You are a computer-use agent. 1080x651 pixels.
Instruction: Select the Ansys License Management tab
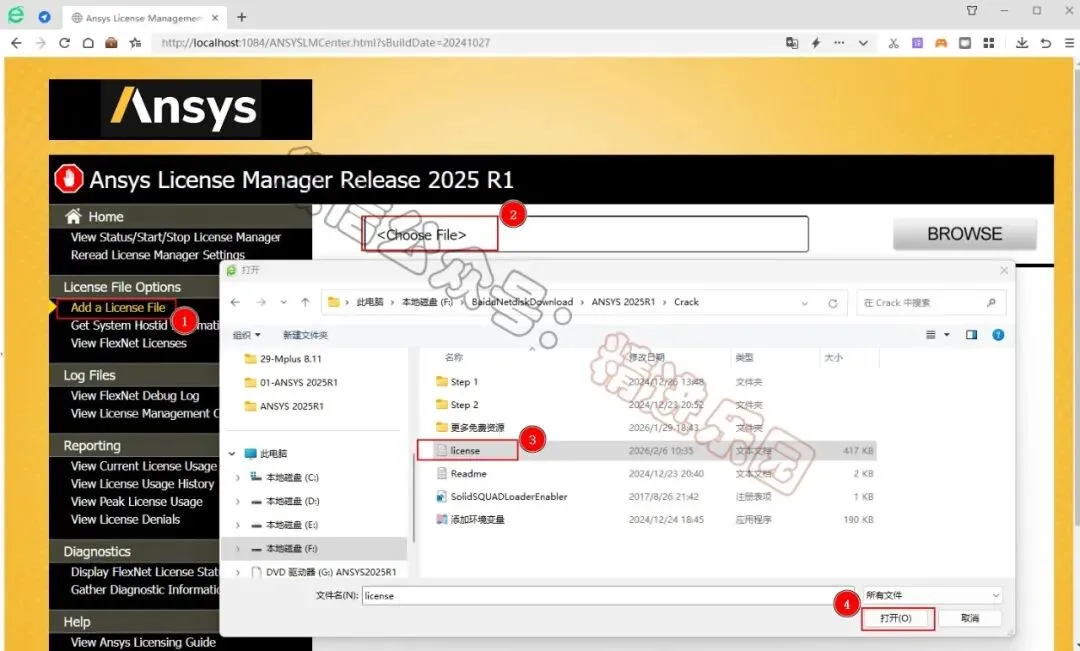(x=144, y=18)
